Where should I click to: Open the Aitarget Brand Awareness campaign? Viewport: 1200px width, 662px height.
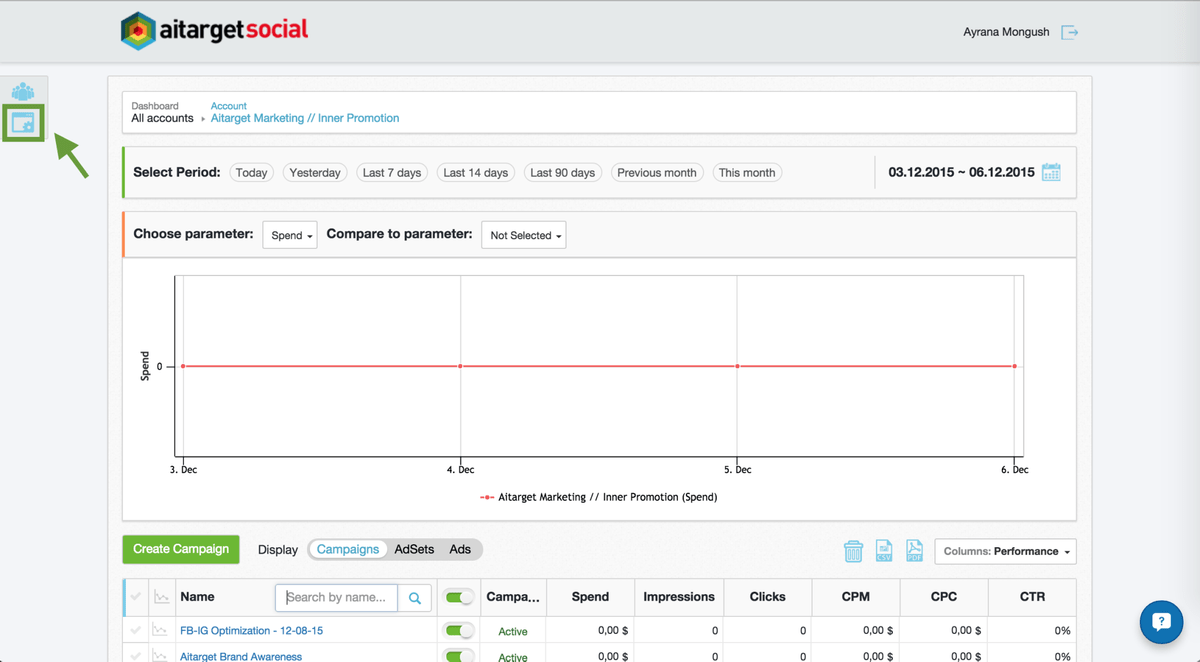click(x=241, y=657)
